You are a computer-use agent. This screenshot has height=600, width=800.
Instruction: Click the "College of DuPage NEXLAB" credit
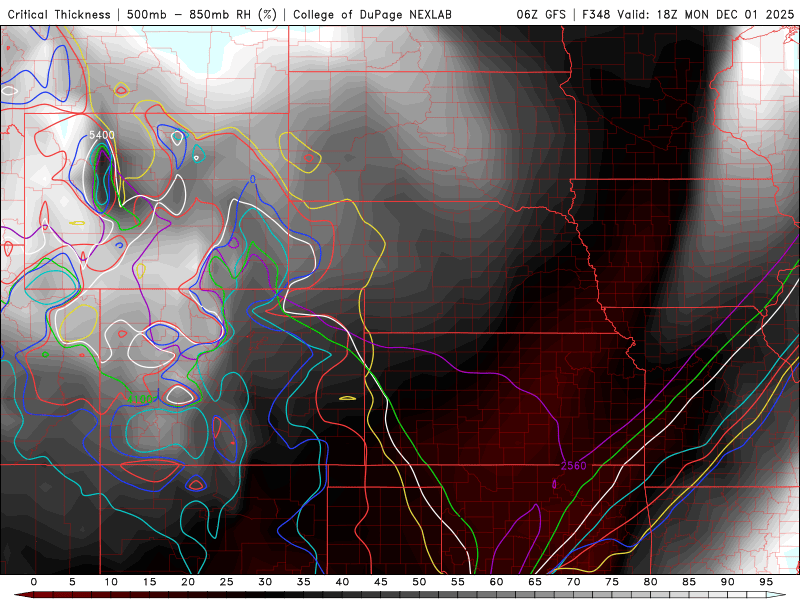click(x=372, y=14)
